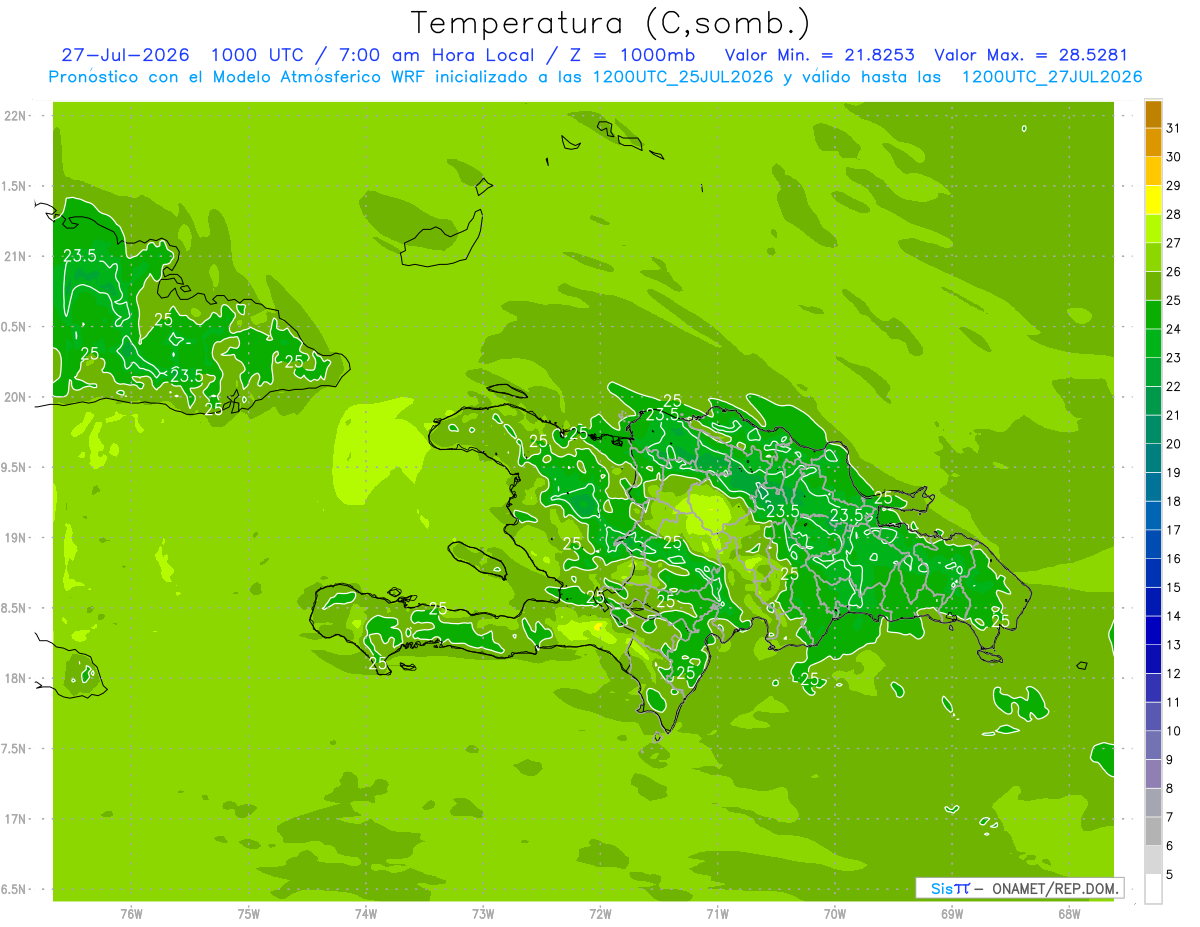This screenshot has width=1200, height=927.
Task: Click color scale label '30'
Action: pyautogui.click(x=1174, y=157)
